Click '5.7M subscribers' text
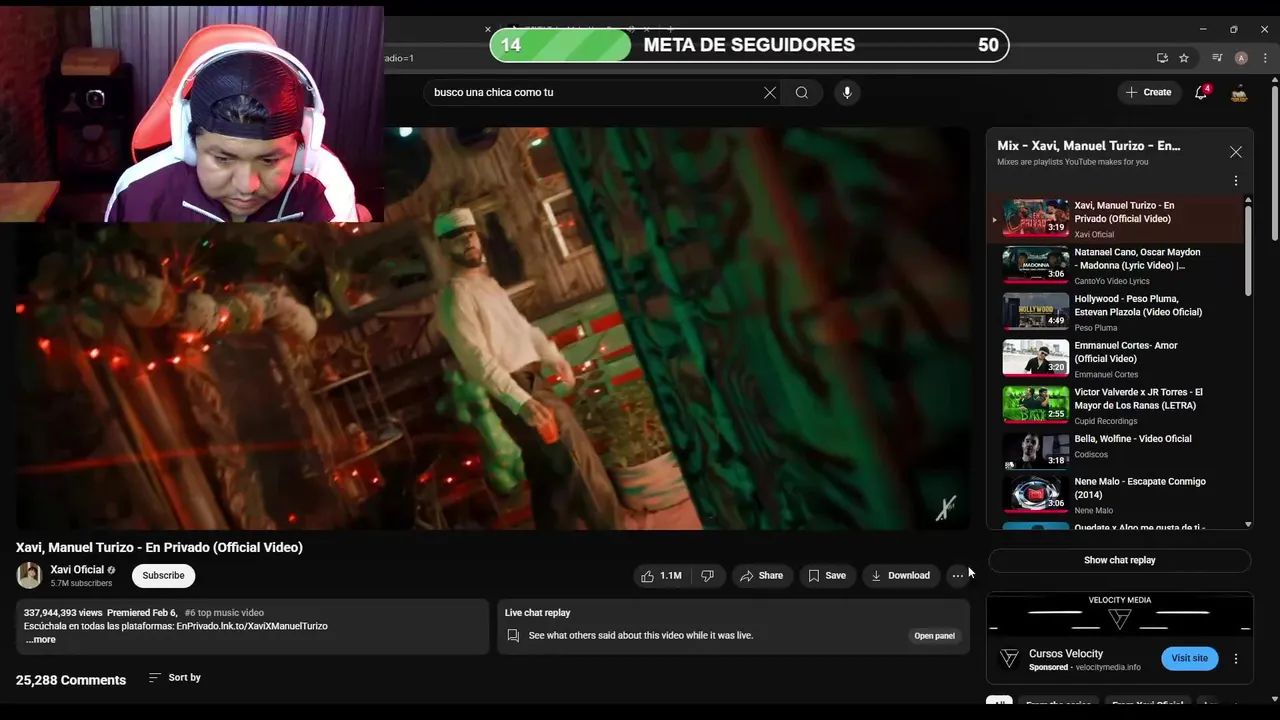Image resolution: width=1280 pixels, height=720 pixels. pyautogui.click(x=81, y=583)
